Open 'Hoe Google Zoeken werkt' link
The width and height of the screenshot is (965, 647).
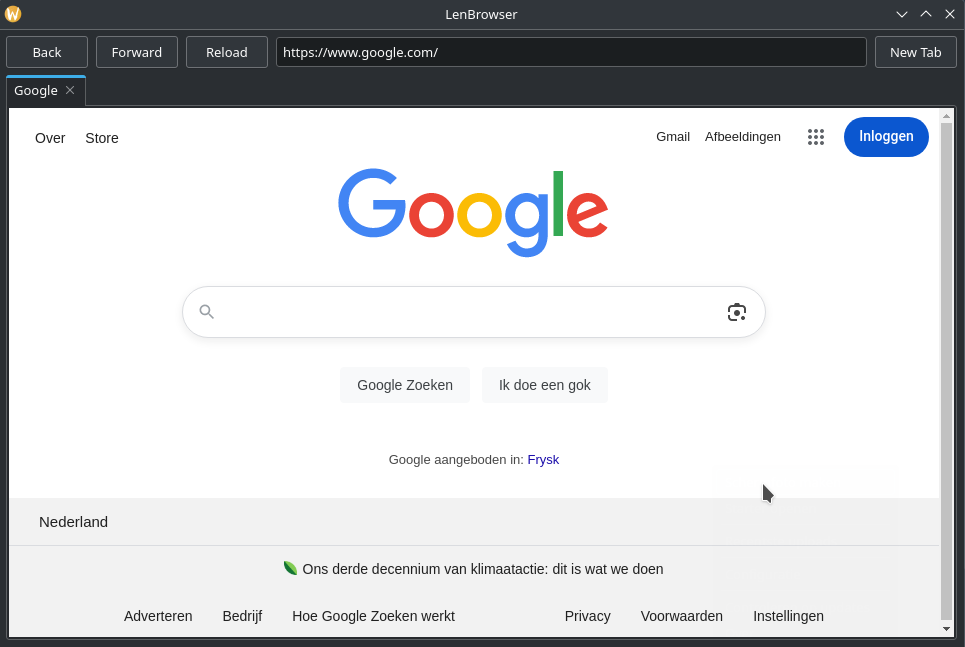[x=374, y=616]
